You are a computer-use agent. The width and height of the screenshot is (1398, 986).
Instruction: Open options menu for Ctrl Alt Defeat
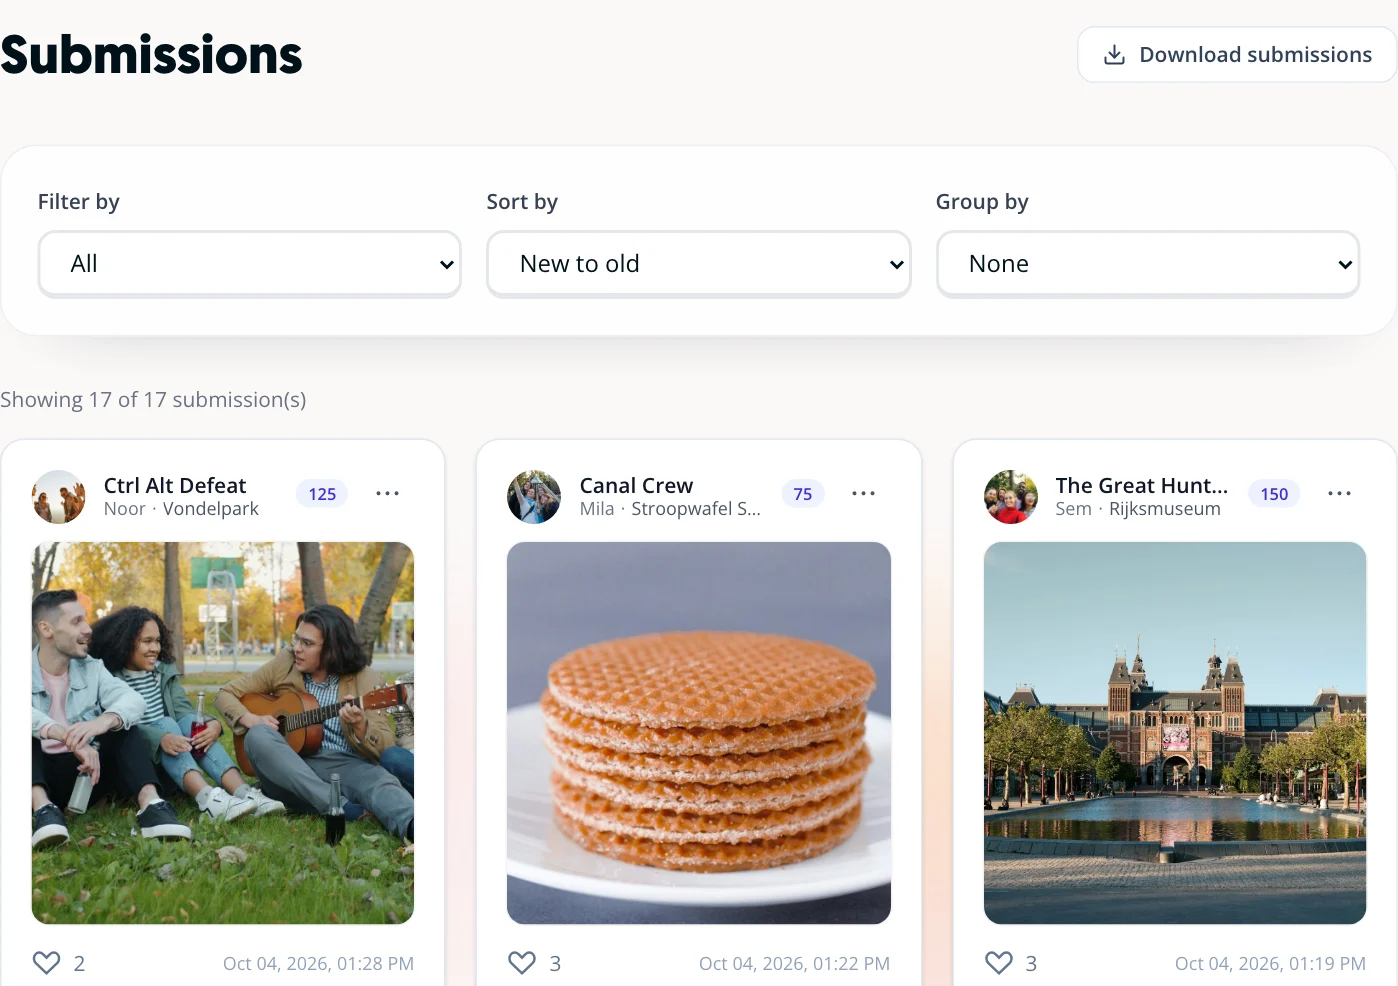pyautogui.click(x=388, y=494)
